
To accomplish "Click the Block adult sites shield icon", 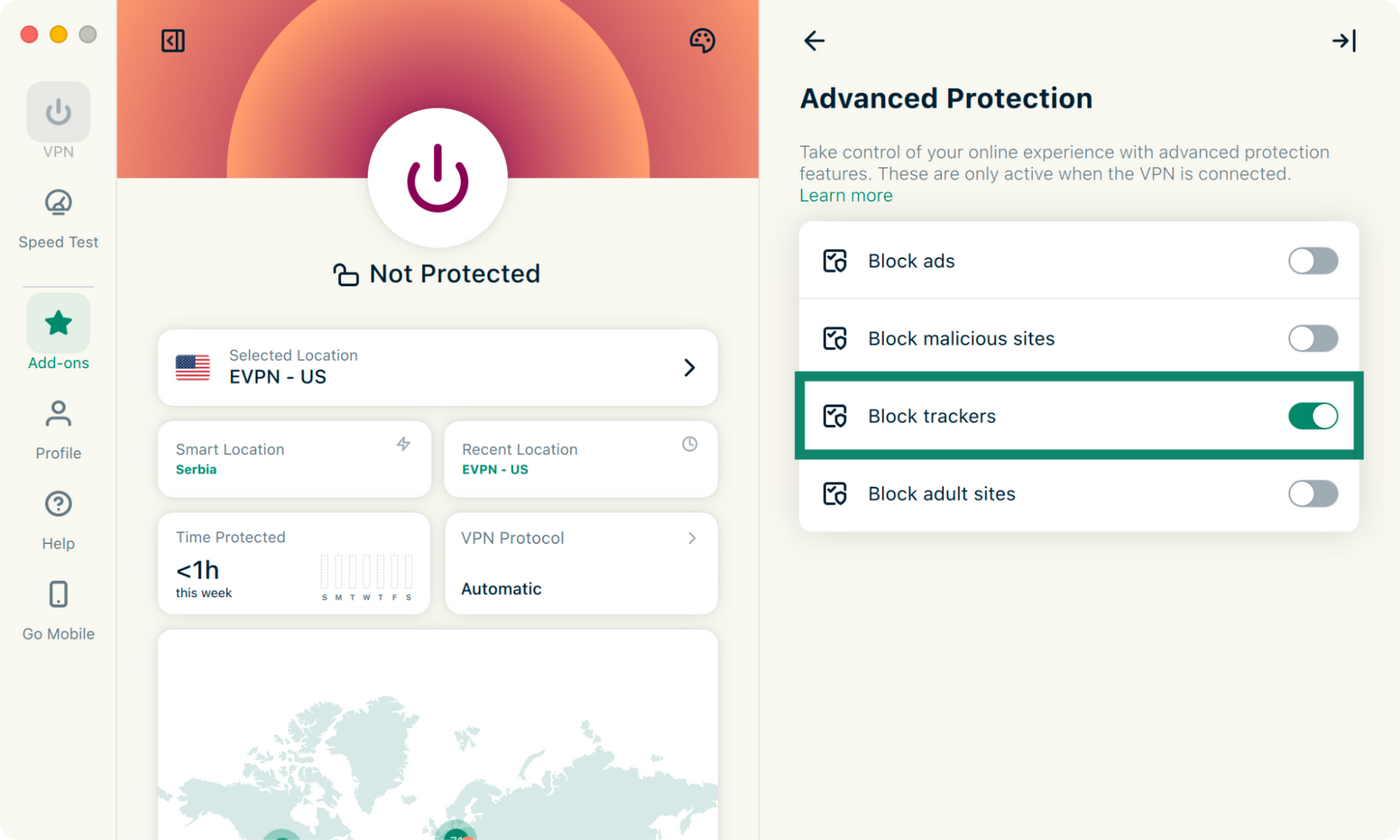I will coord(835,493).
